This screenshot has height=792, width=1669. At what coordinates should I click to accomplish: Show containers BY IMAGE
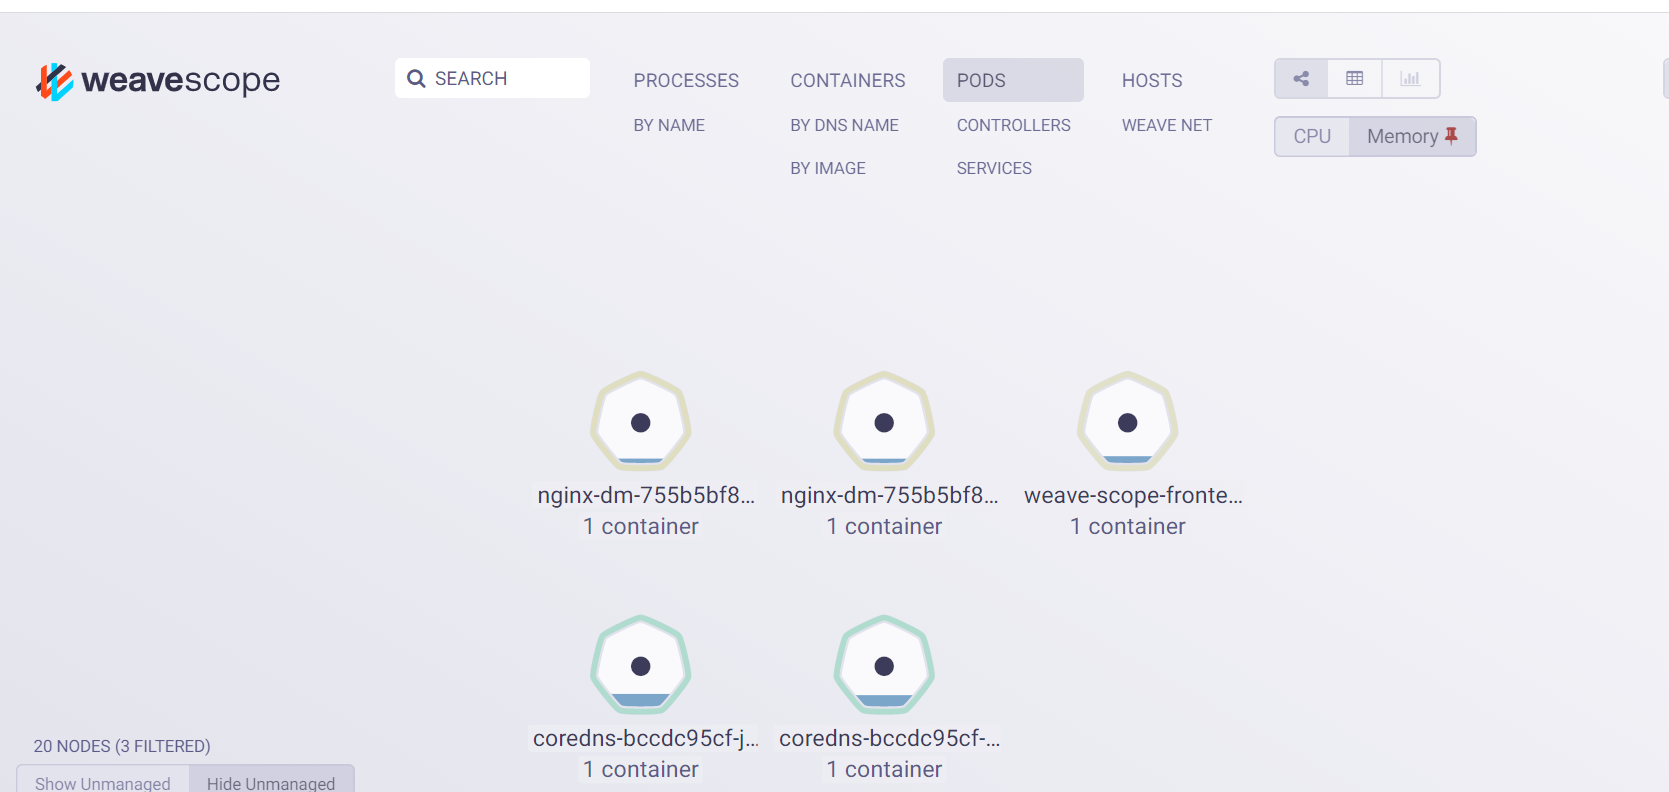pos(828,168)
